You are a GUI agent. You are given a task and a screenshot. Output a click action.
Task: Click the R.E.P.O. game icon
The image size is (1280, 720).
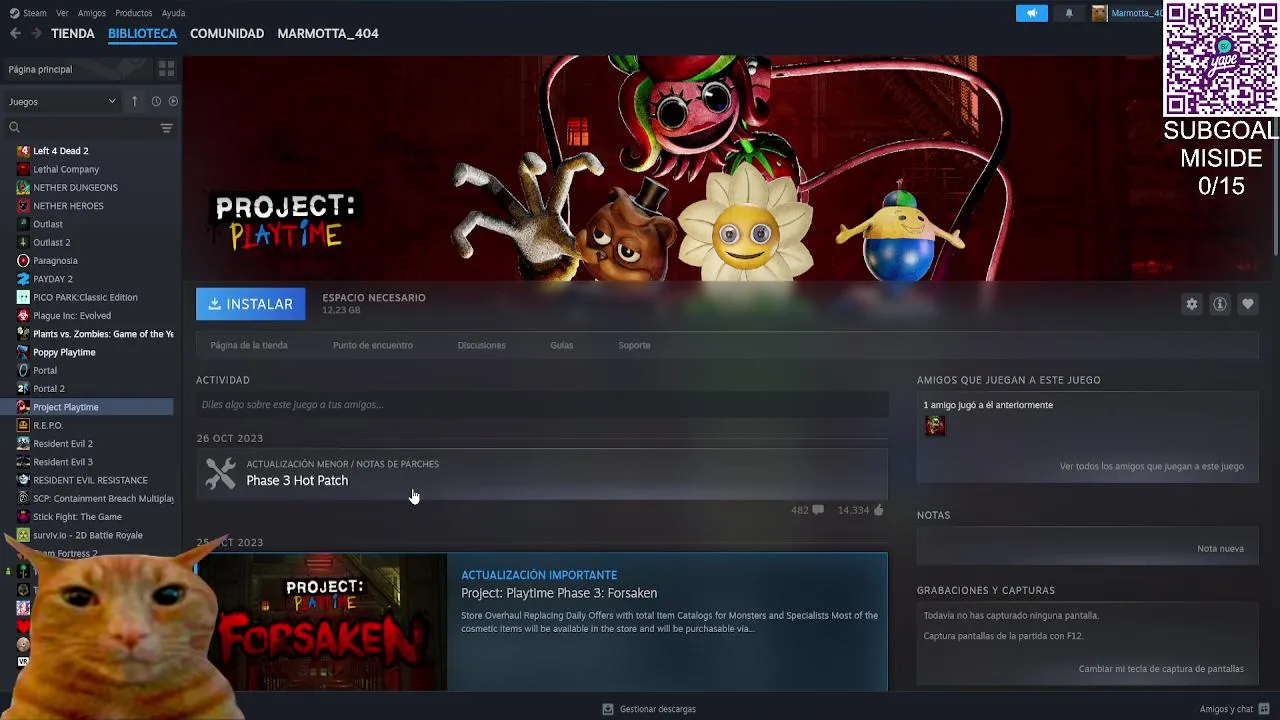click(23, 425)
